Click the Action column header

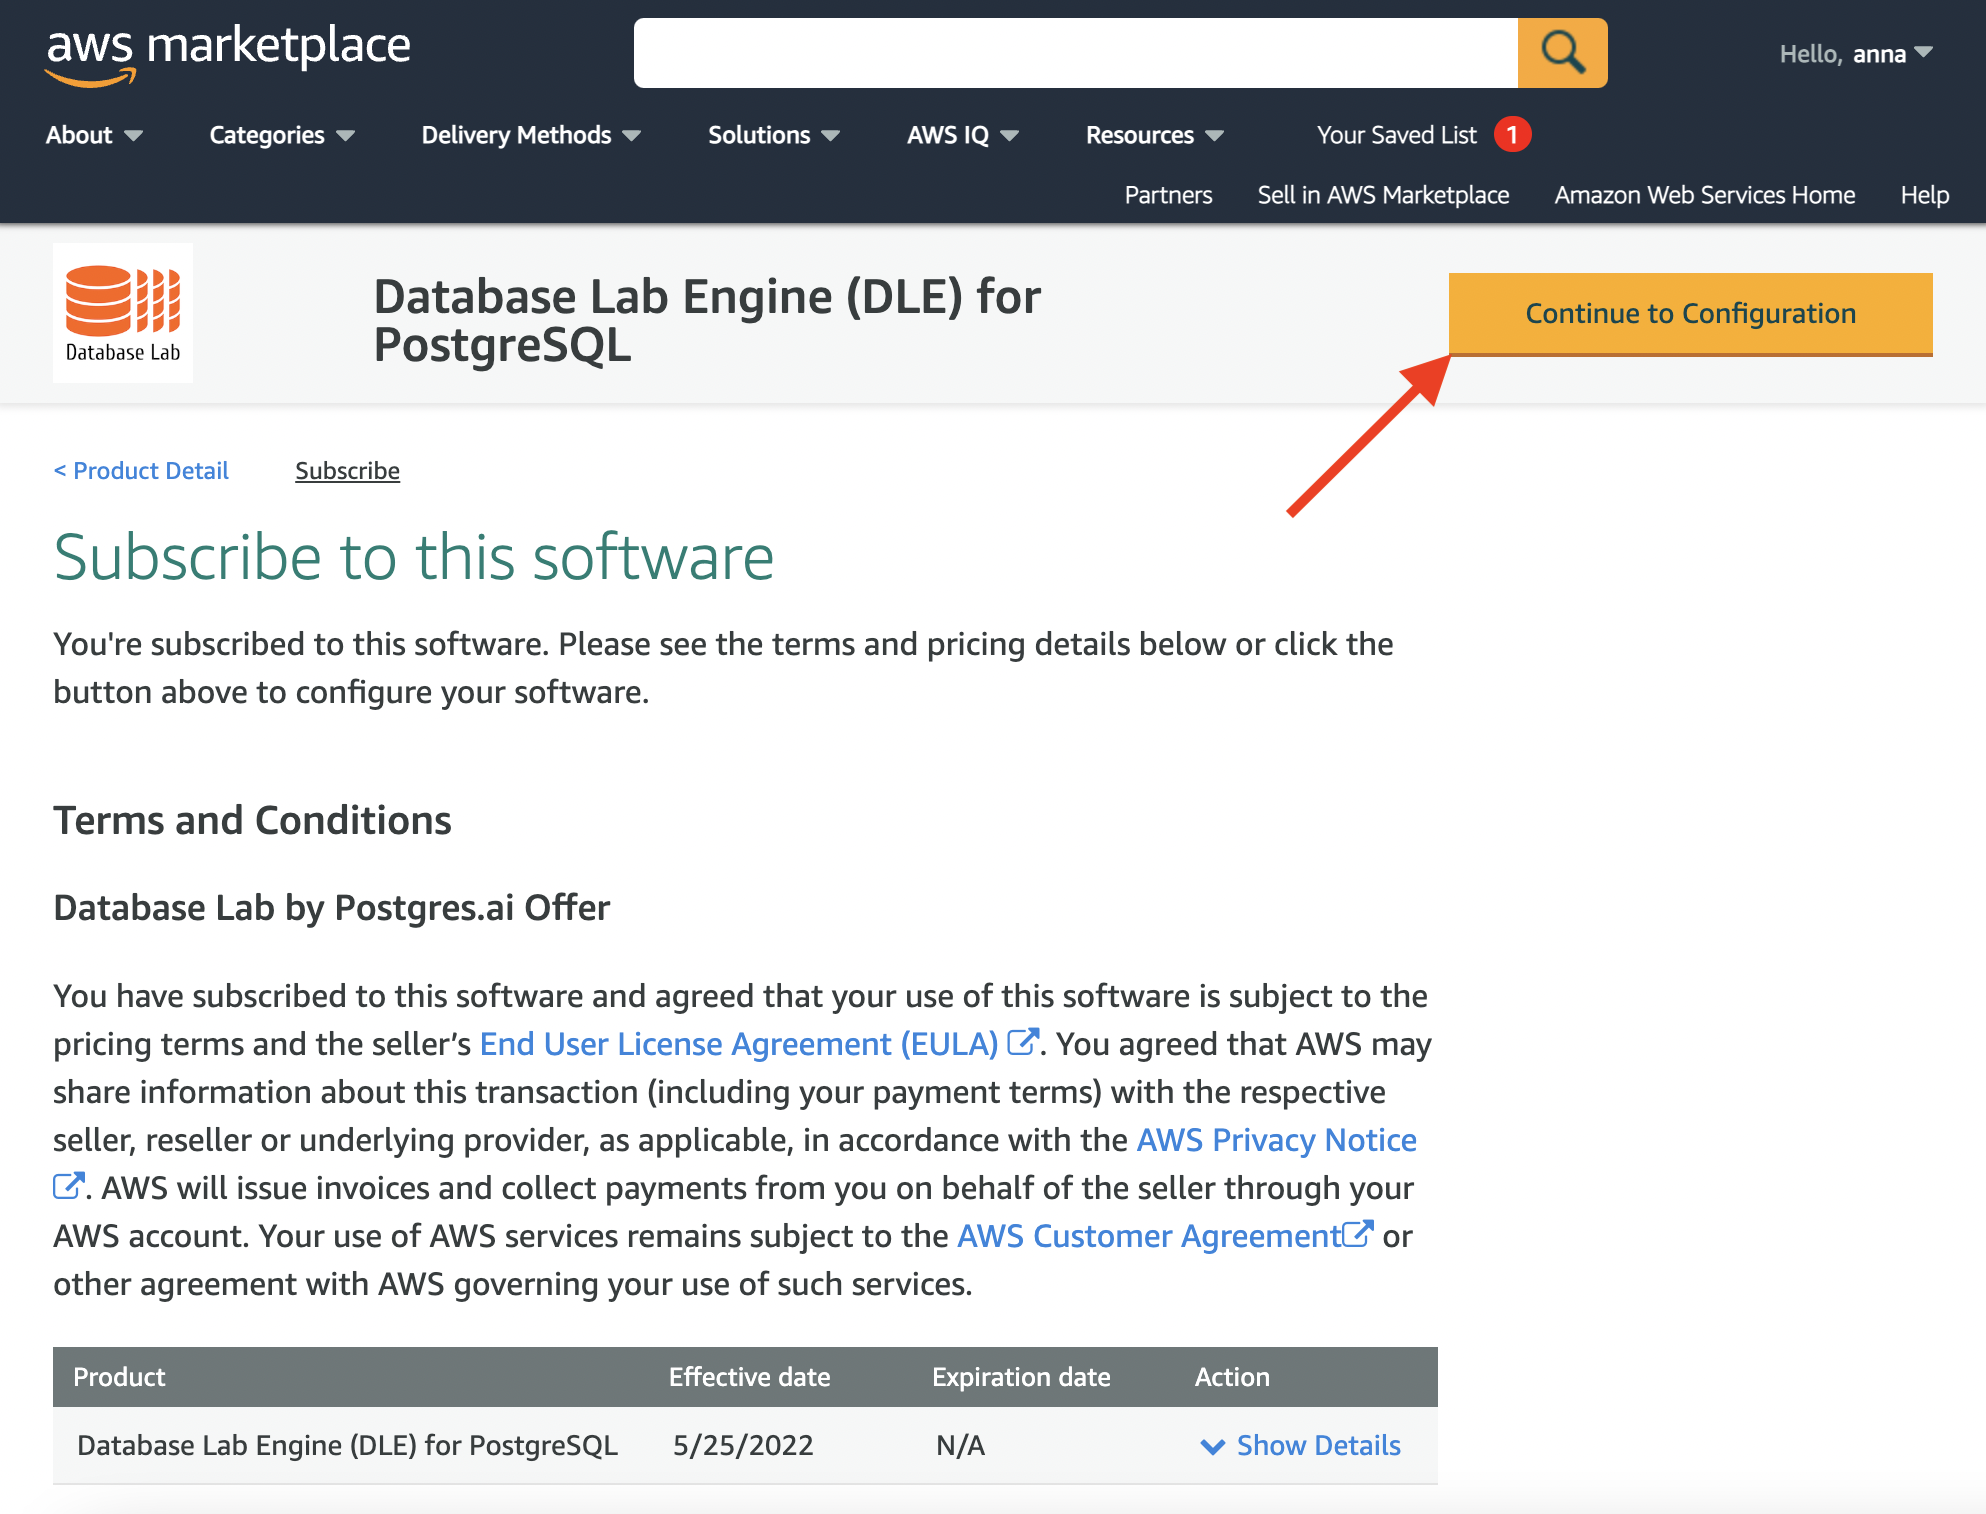[x=1232, y=1377]
